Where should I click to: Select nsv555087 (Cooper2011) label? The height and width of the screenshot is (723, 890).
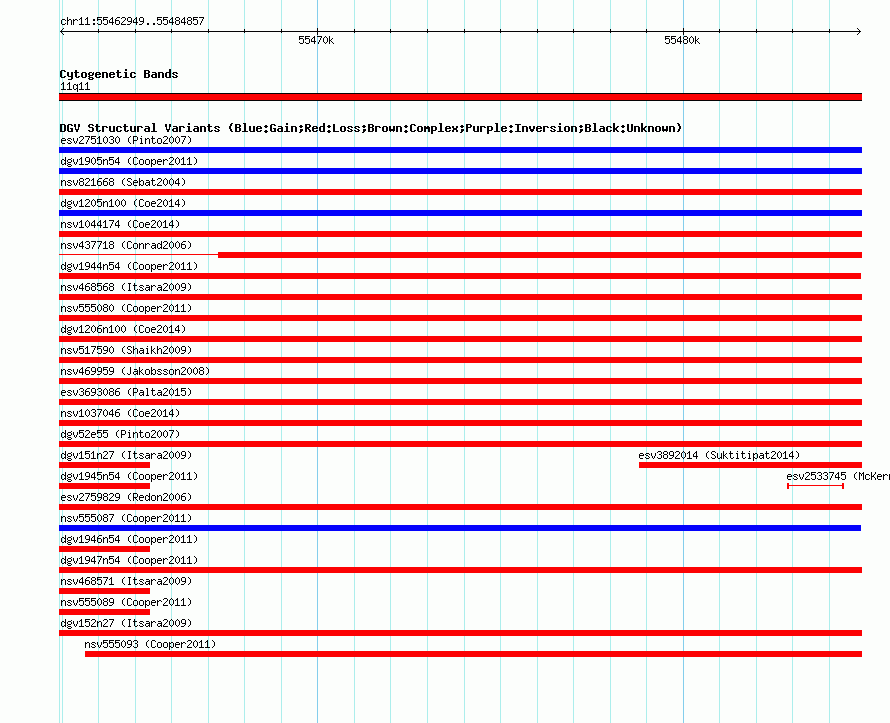(126, 518)
